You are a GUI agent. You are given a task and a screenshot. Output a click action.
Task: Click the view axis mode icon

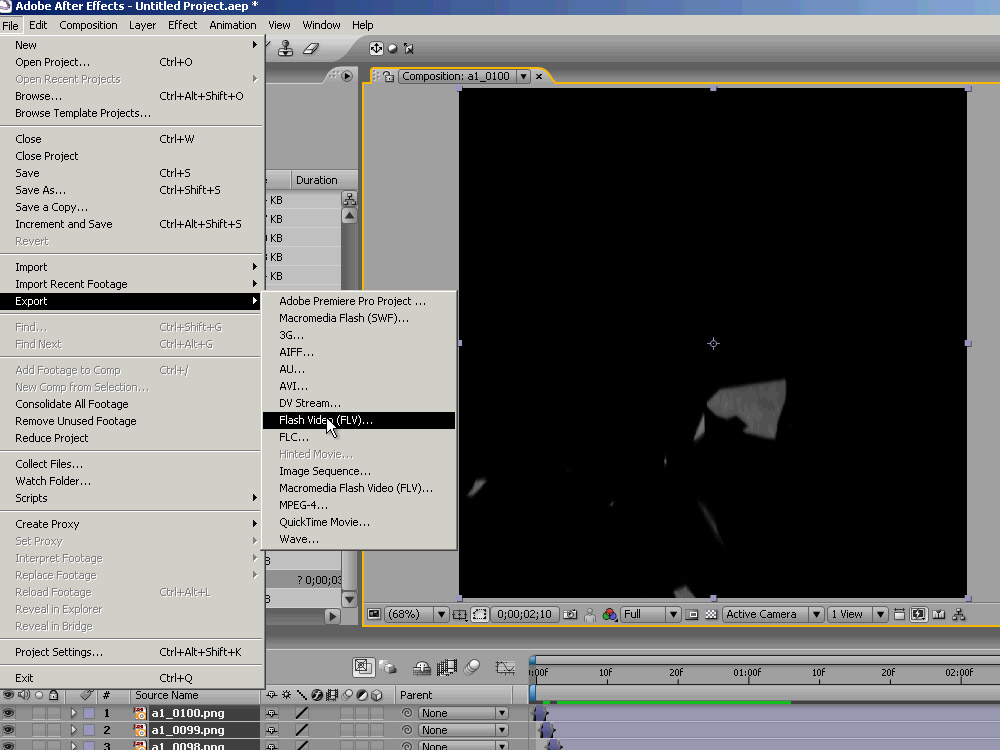coord(409,48)
